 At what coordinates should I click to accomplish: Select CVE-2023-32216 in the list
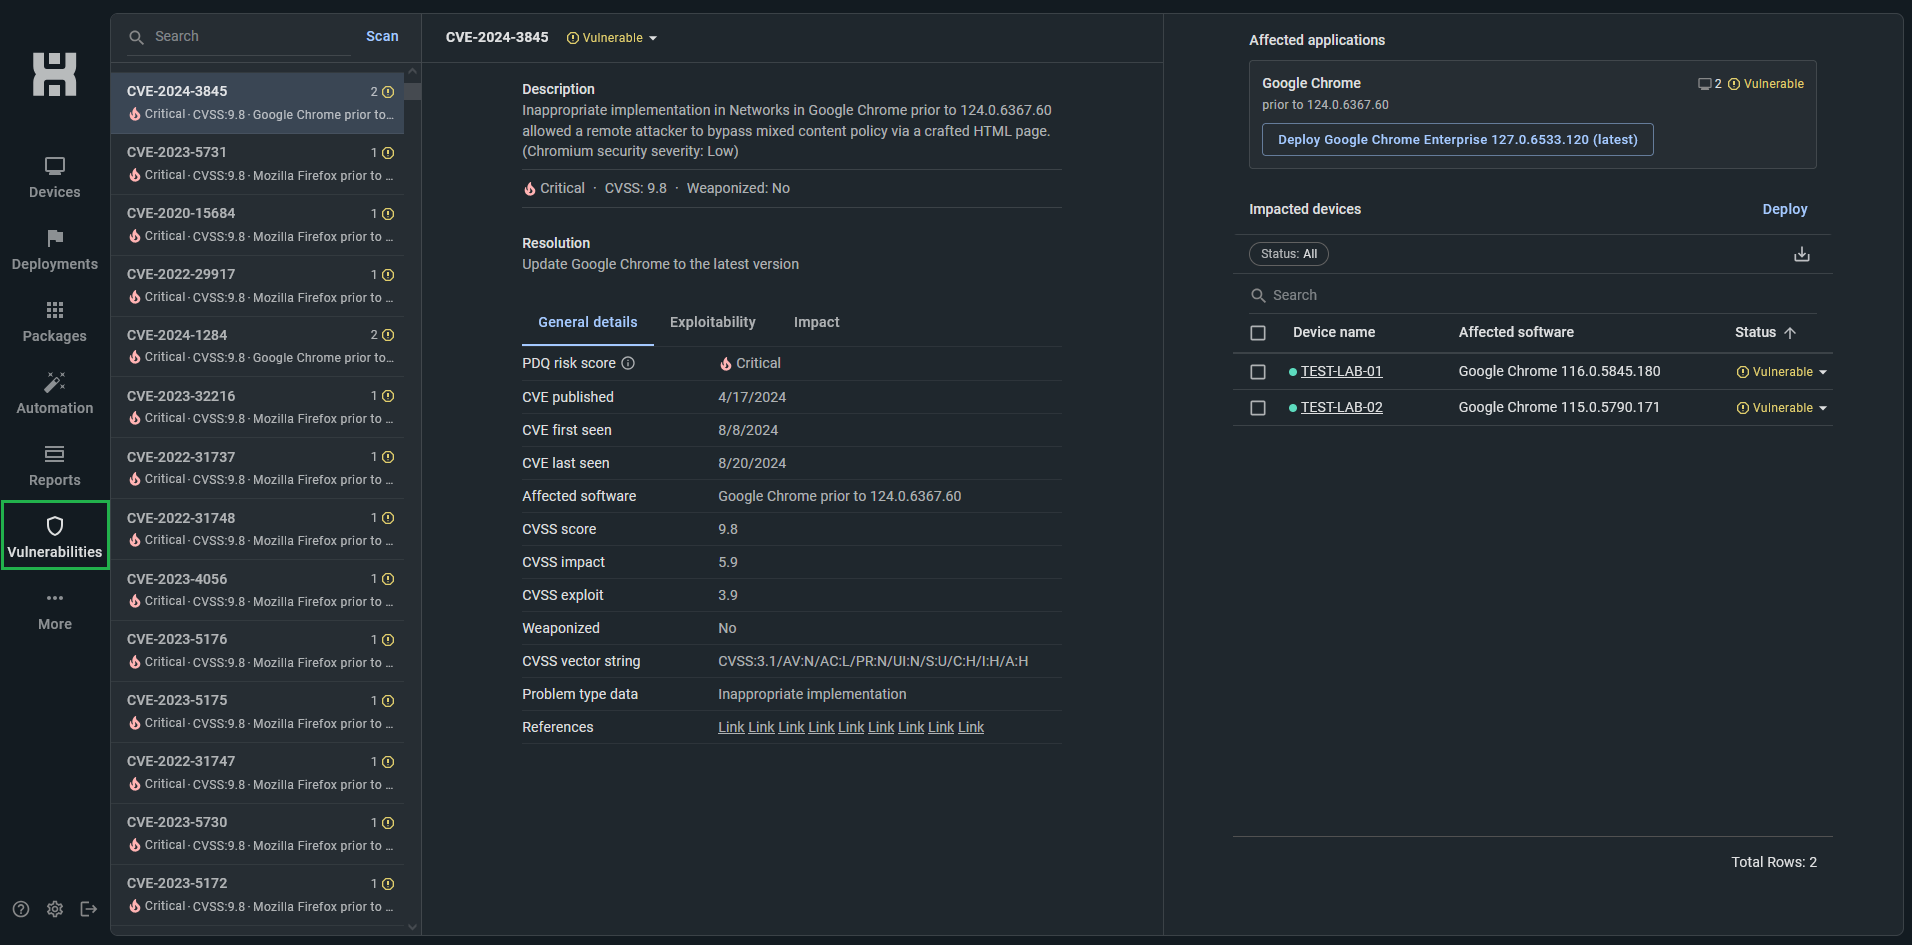point(258,408)
